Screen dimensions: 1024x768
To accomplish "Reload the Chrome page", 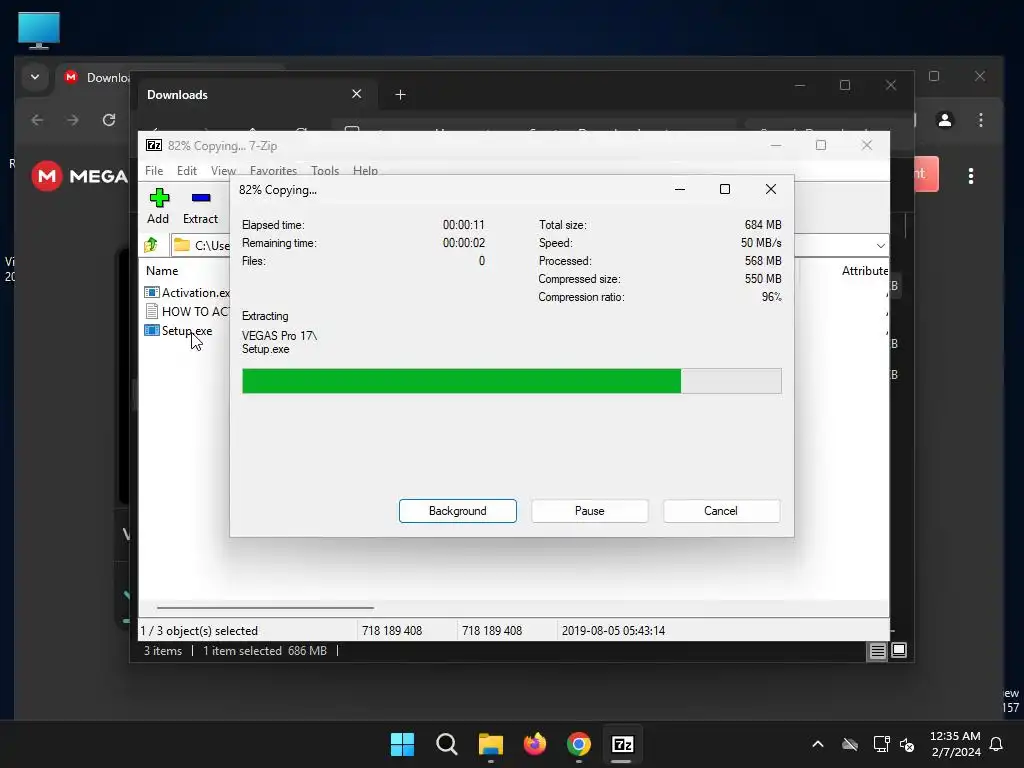I will (109, 120).
